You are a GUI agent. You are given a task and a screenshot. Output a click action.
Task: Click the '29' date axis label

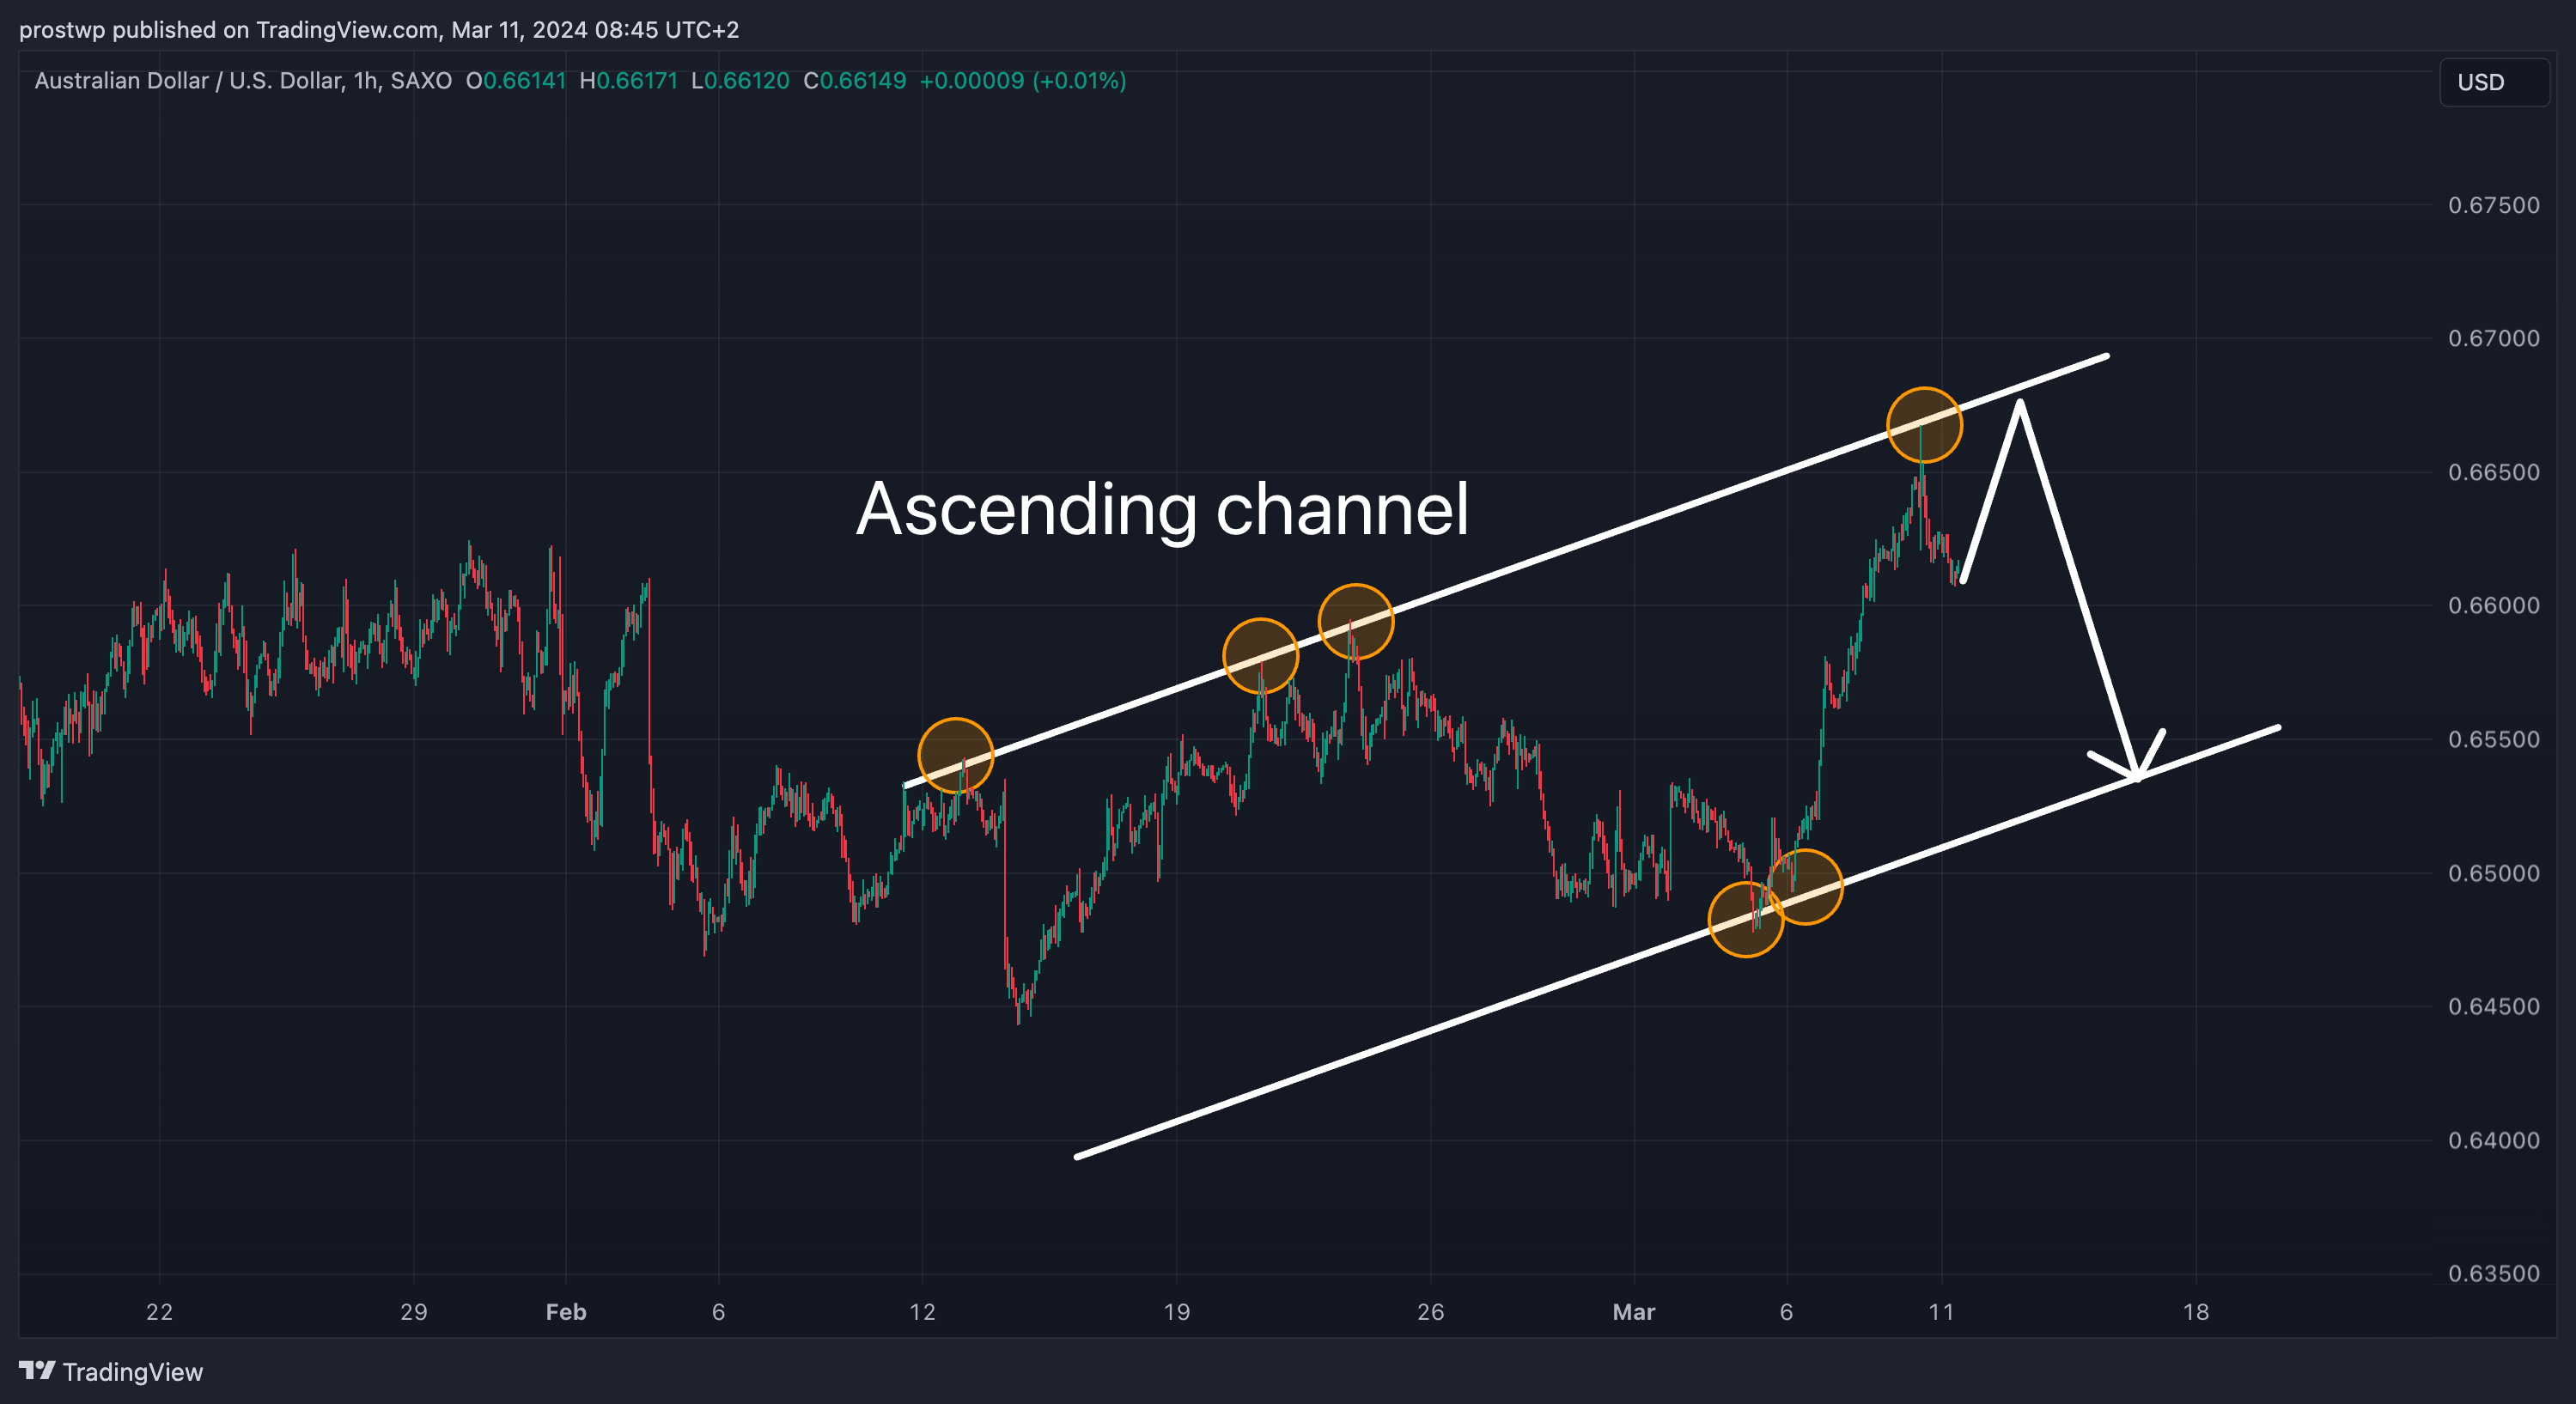pyautogui.click(x=413, y=1312)
